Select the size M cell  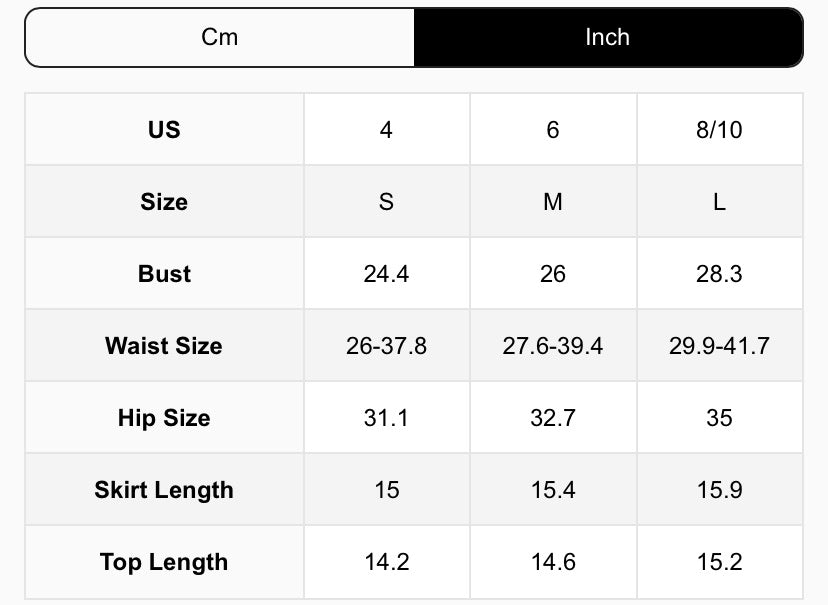click(552, 202)
